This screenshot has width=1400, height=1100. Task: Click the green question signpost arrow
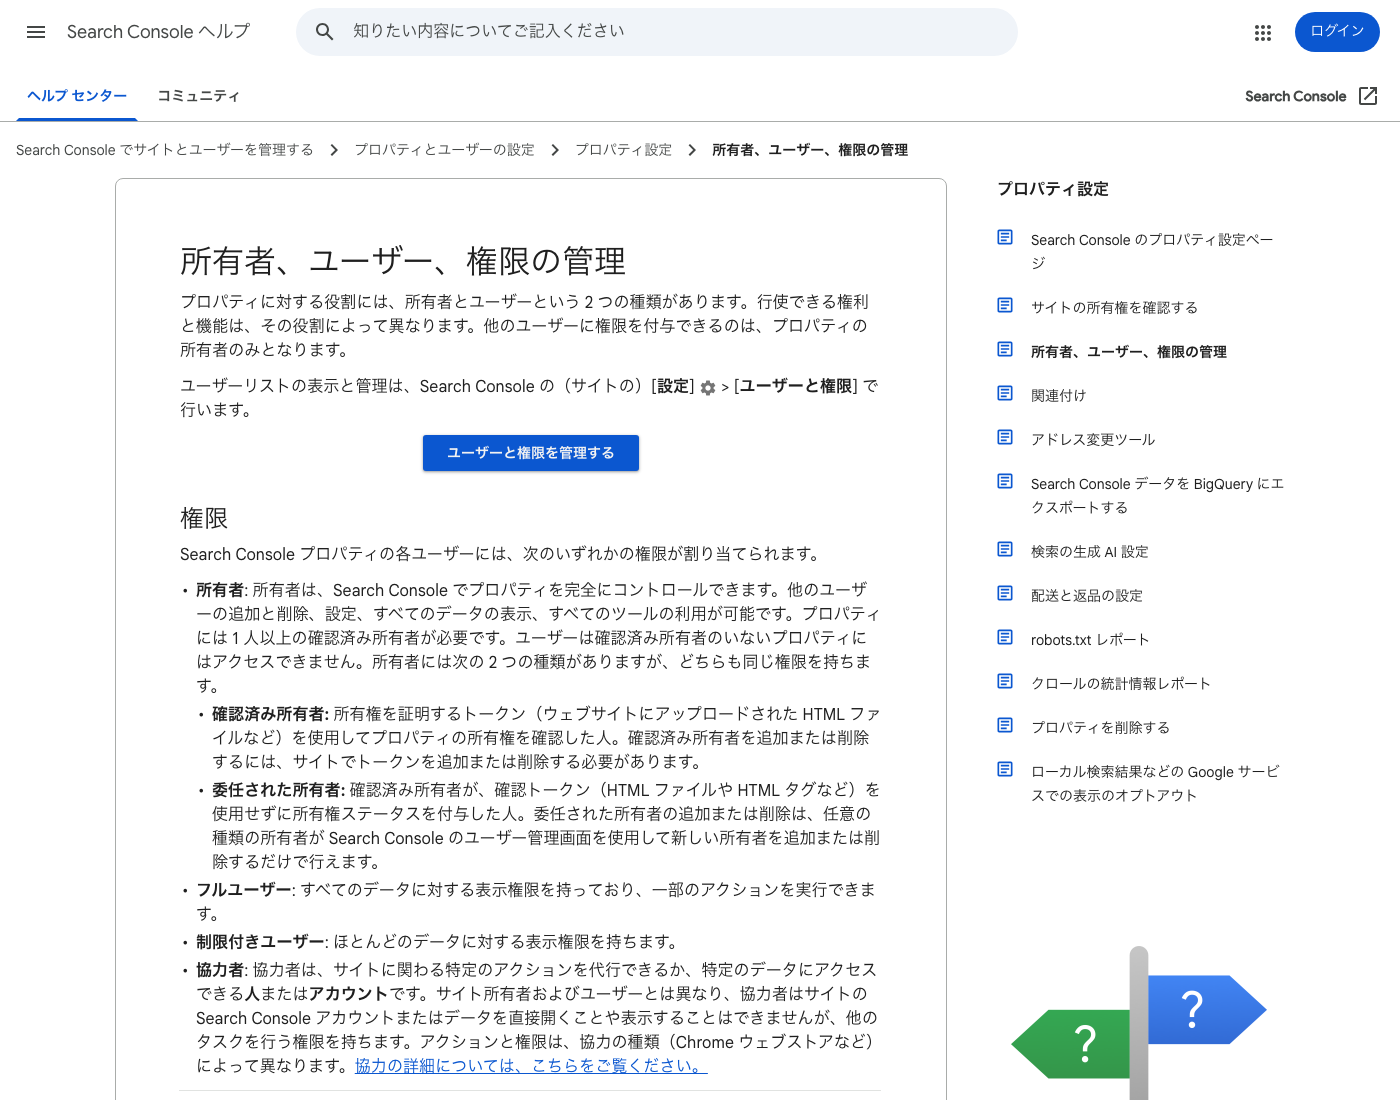[x=1072, y=1044]
